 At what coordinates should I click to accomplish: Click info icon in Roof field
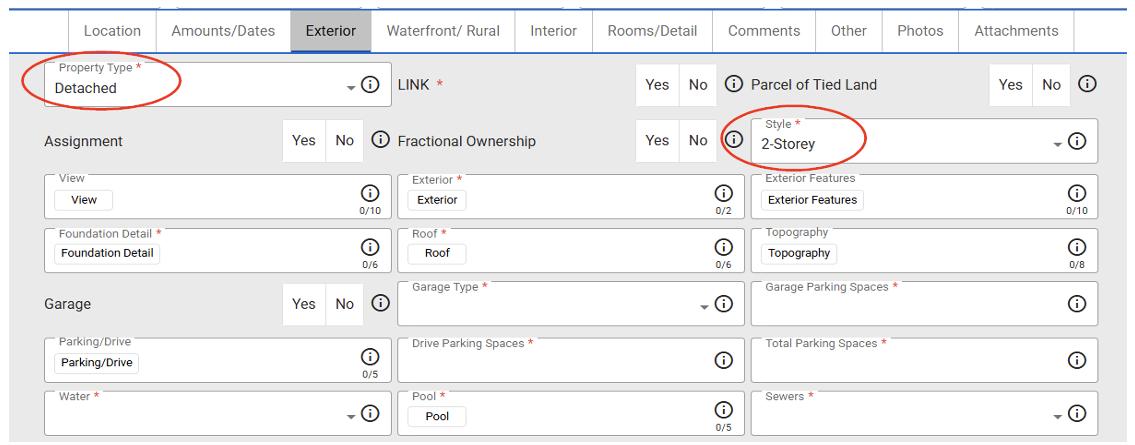723,247
